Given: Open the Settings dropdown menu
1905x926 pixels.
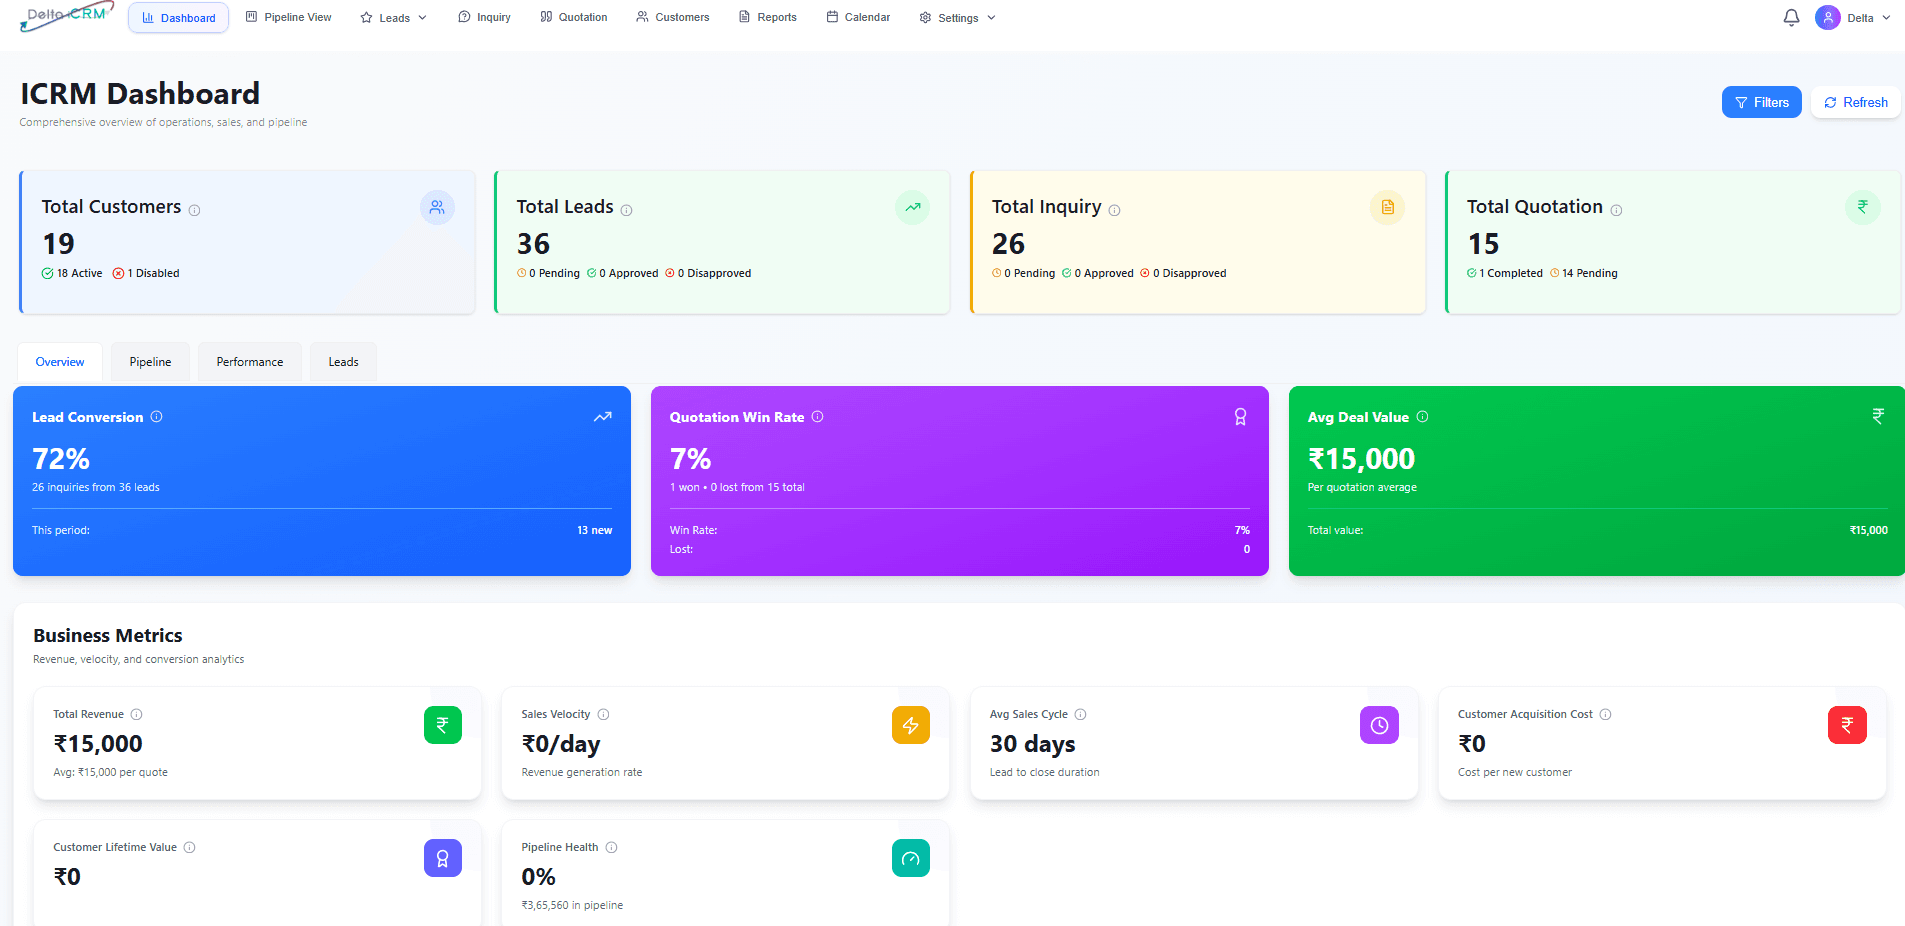Looking at the screenshot, I should pos(956,17).
